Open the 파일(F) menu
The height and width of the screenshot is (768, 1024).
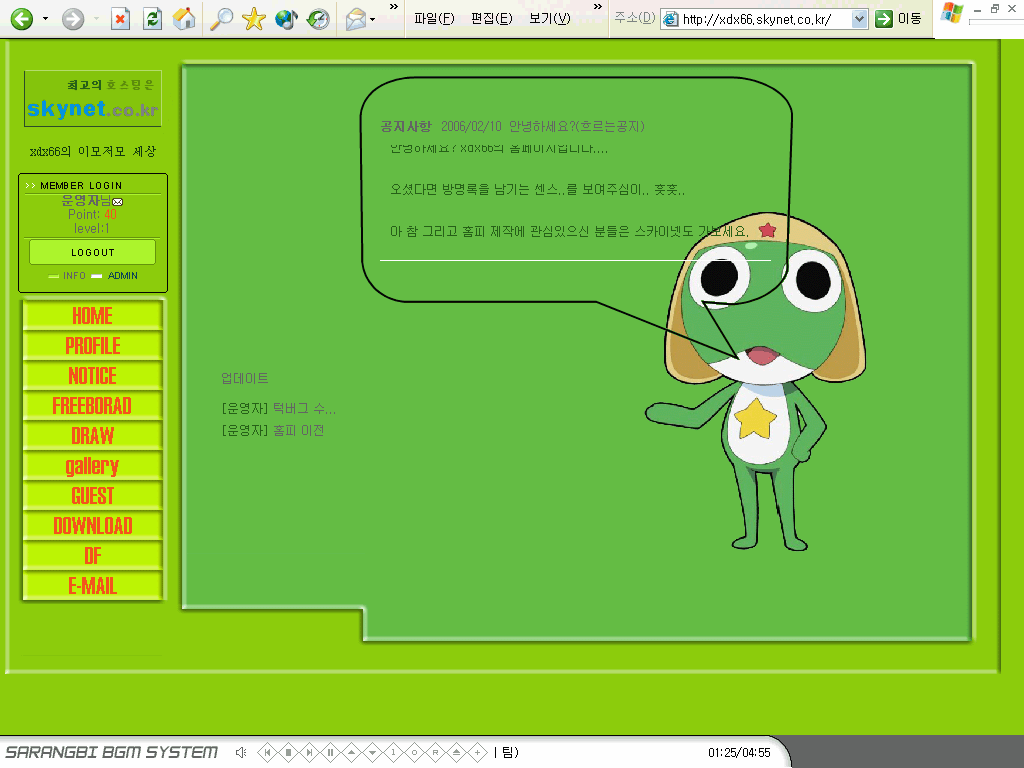pos(434,19)
